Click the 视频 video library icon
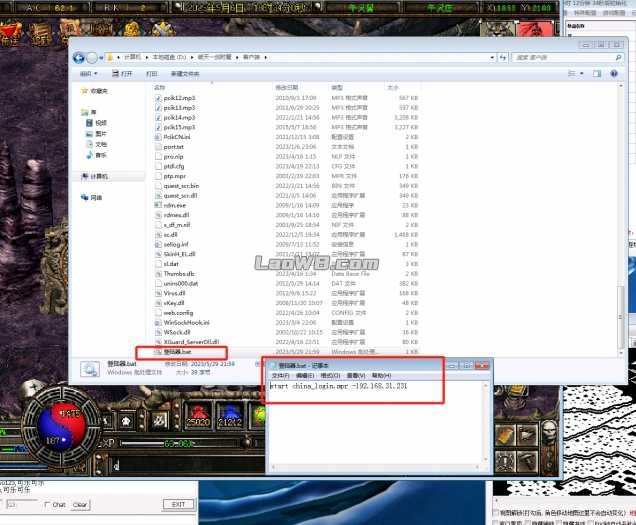The image size is (636, 525). coord(90,123)
